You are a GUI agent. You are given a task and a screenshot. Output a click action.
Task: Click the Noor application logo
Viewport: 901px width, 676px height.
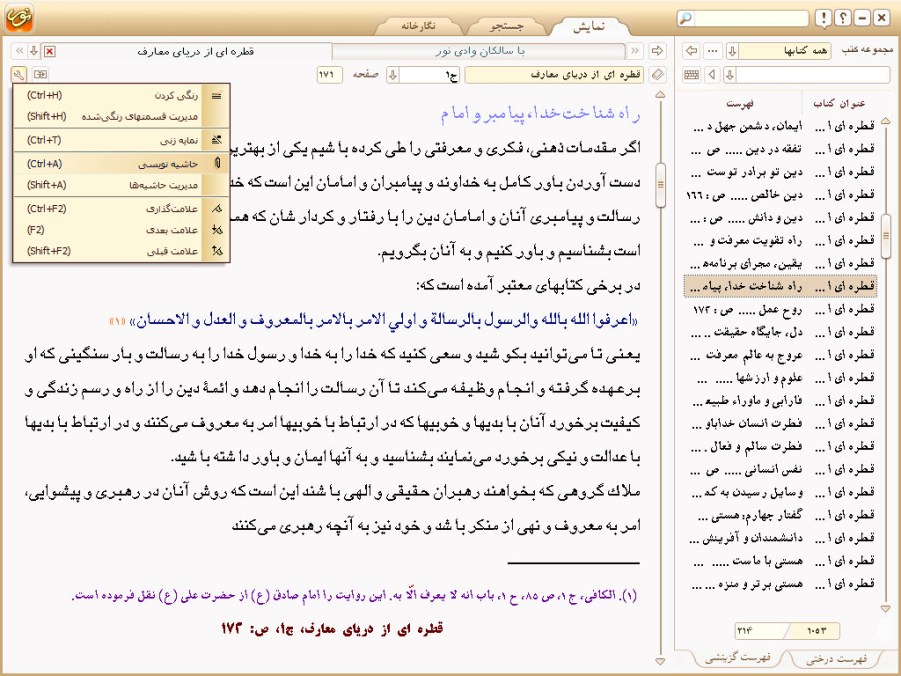[x=19, y=17]
